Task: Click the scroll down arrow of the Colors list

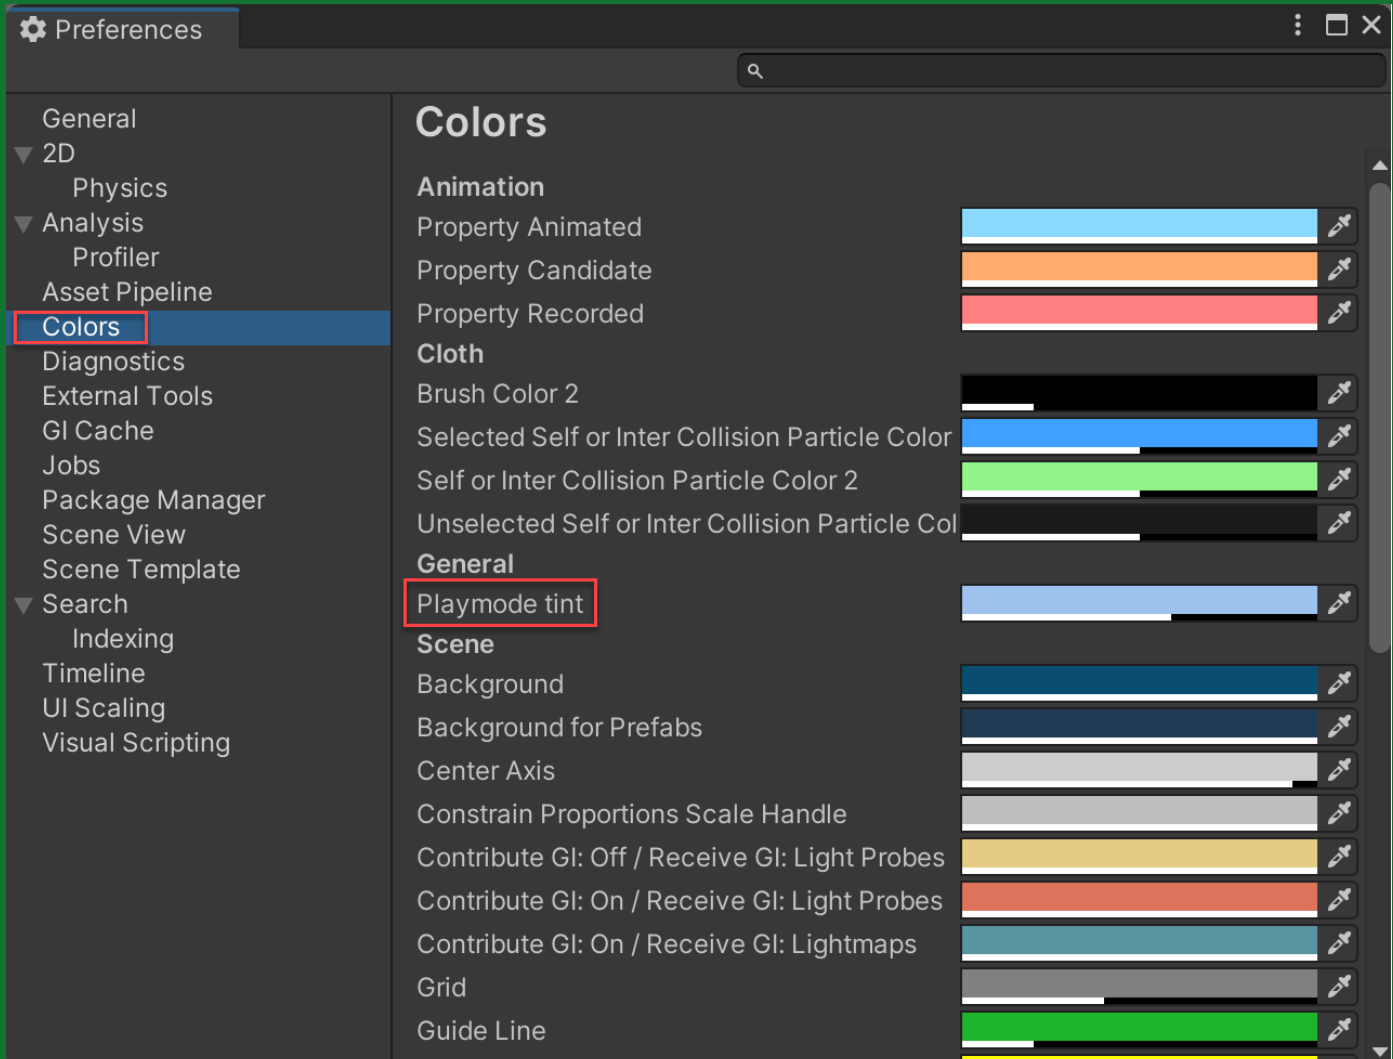Action: point(1380,1050)
